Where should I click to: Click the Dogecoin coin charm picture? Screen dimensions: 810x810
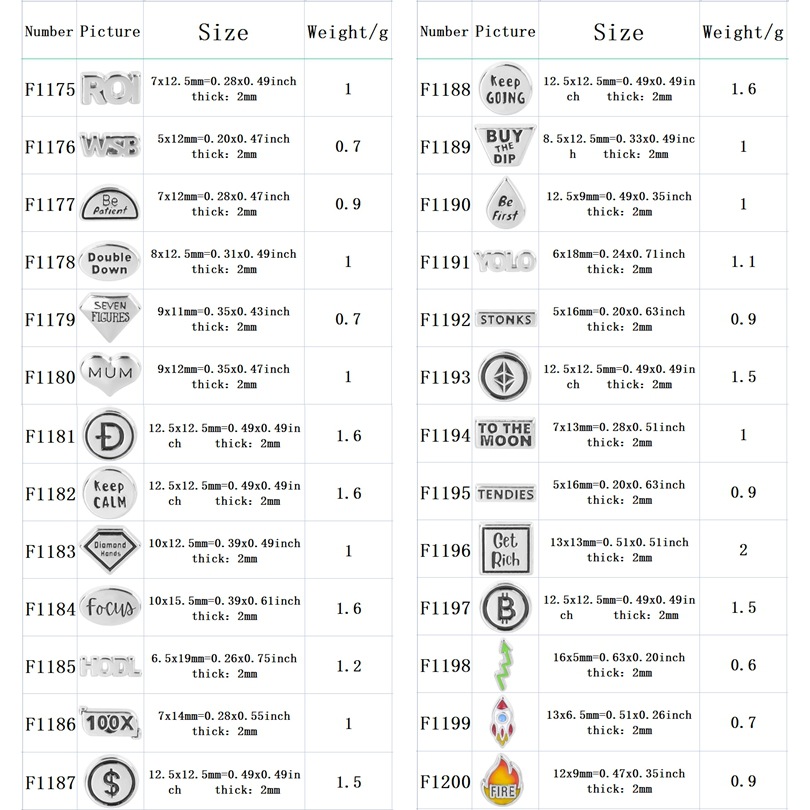(109, 435)
